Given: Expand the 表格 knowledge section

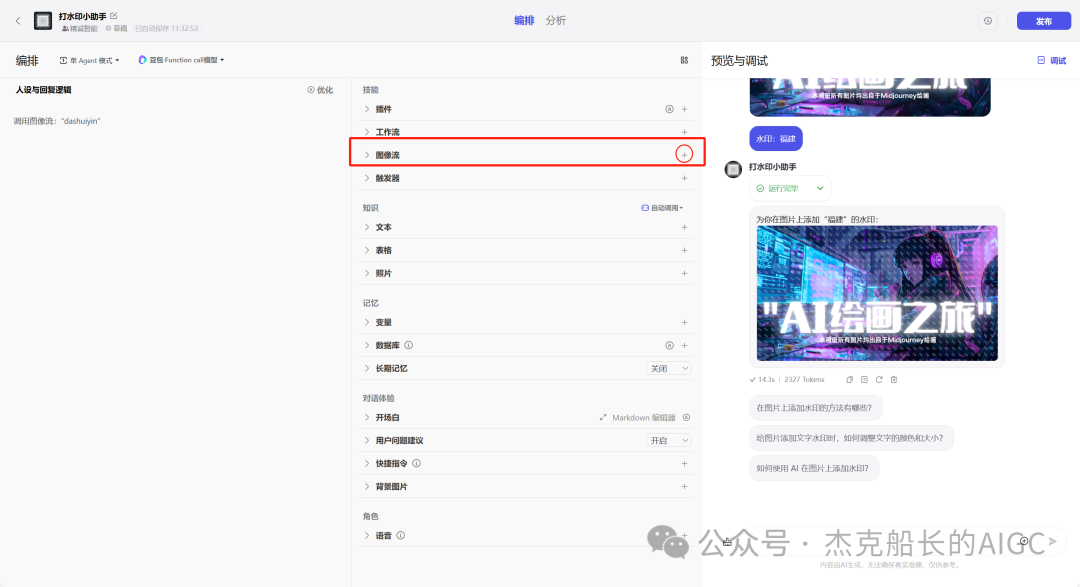Looking at the screenshot, I should [366, 250].
